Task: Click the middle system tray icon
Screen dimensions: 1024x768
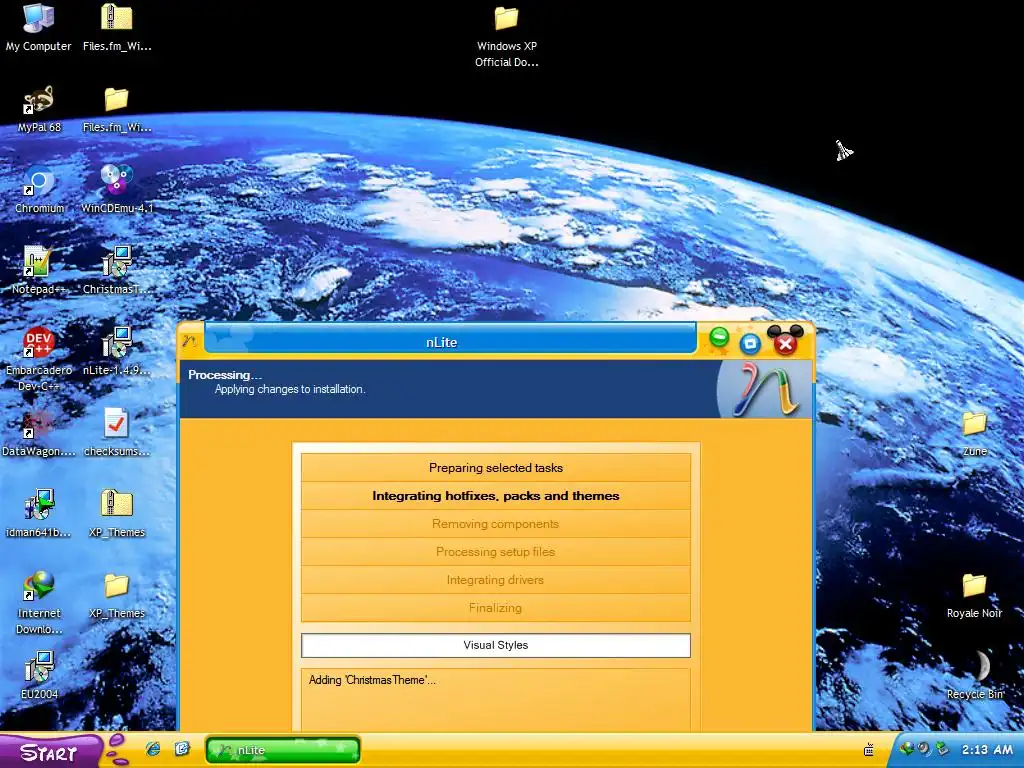Action: pyautogui.click(x=923, y=749)
